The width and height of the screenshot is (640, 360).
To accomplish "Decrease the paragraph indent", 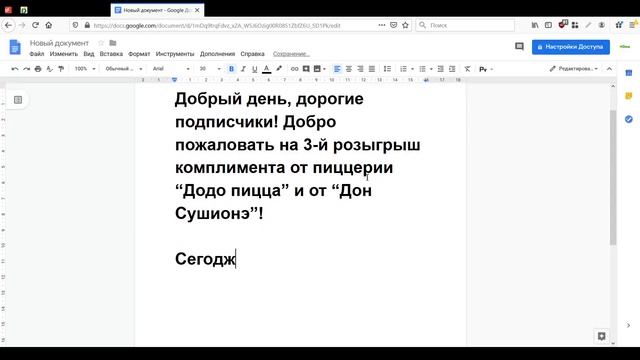I will (440, 69).
